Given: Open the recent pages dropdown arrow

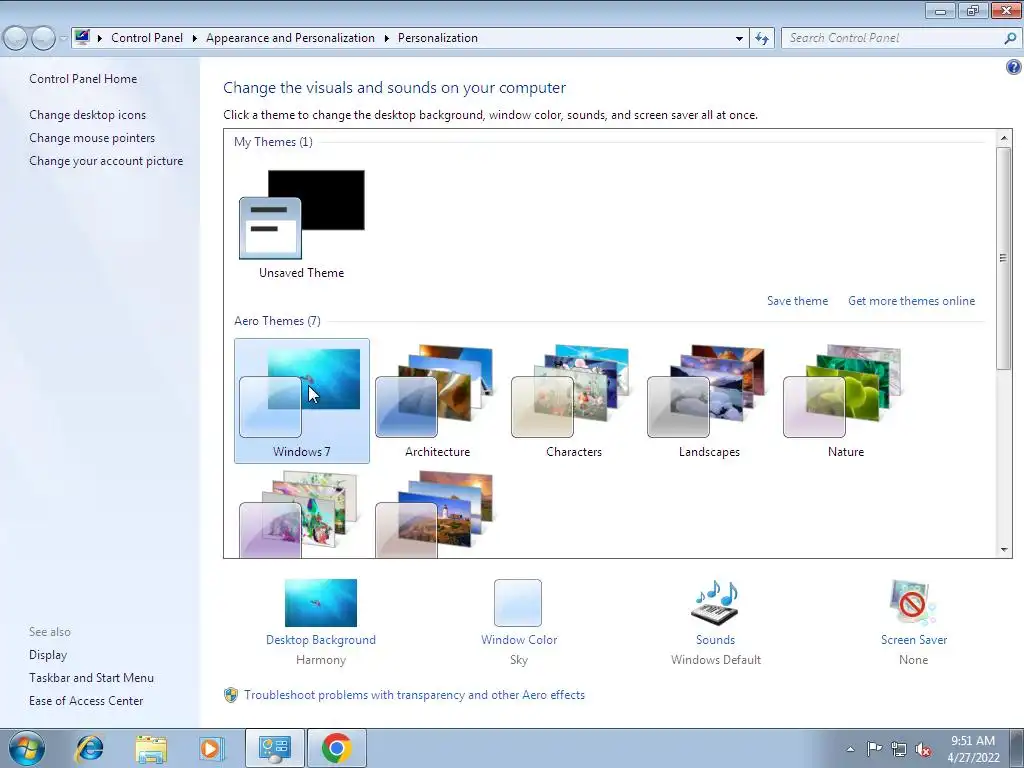Looking at the screenshot, I should (63, 39).
